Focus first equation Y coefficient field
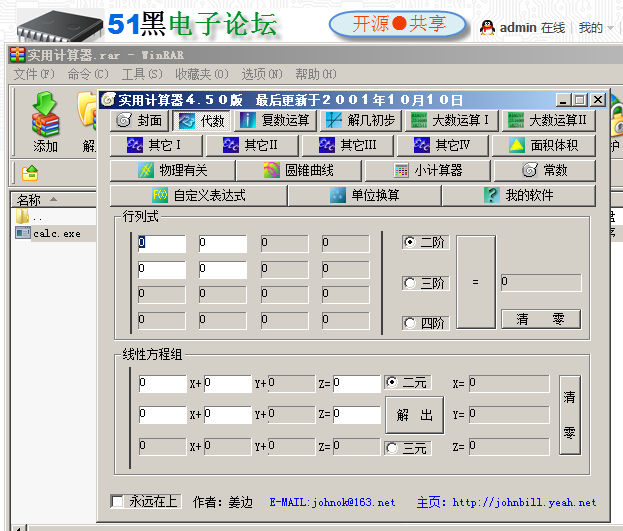This screenshot has height=531, width=623. 228,384
